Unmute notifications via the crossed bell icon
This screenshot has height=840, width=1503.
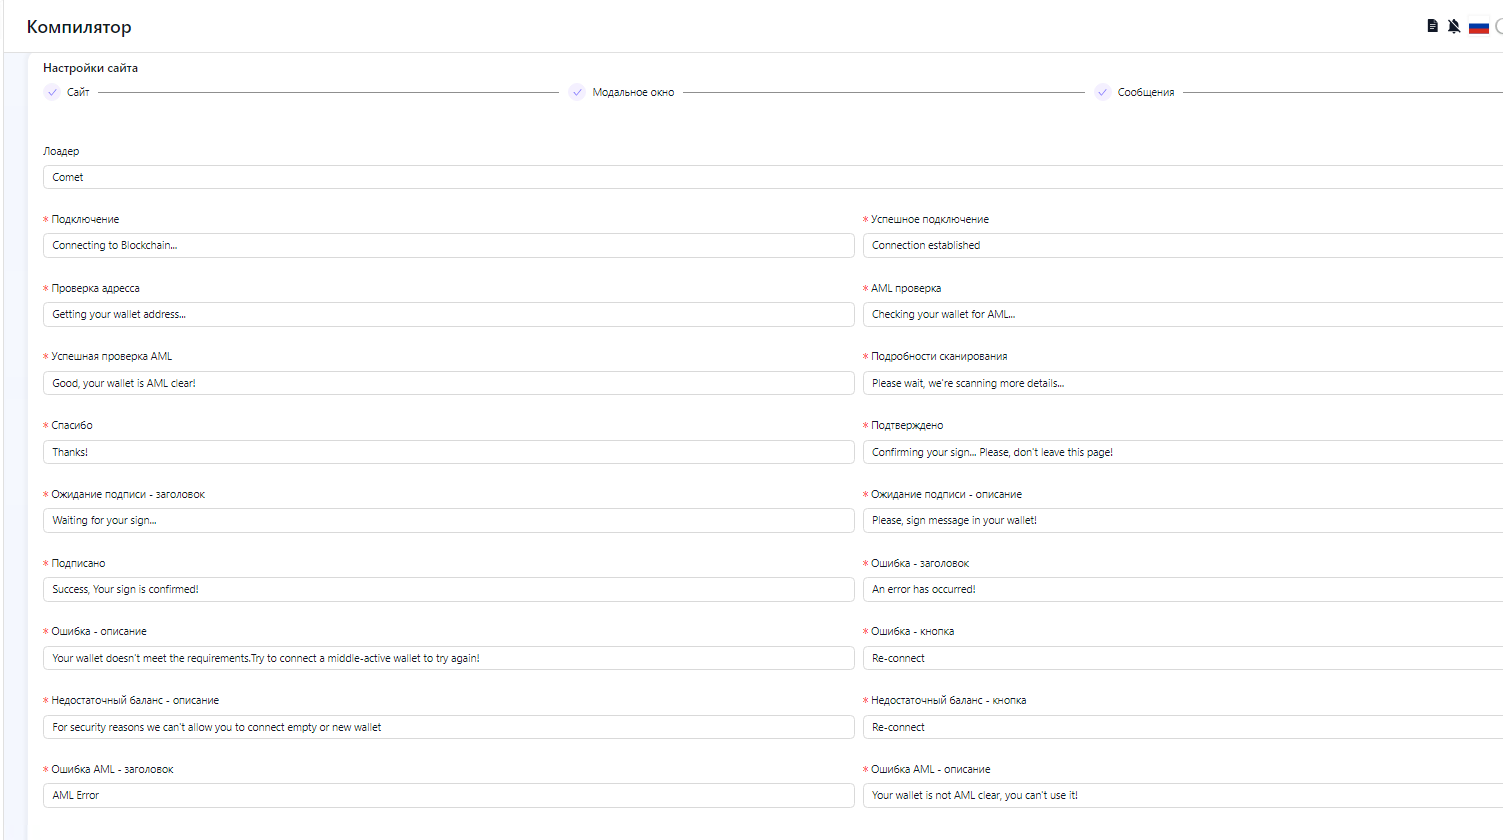(1454, 25)
